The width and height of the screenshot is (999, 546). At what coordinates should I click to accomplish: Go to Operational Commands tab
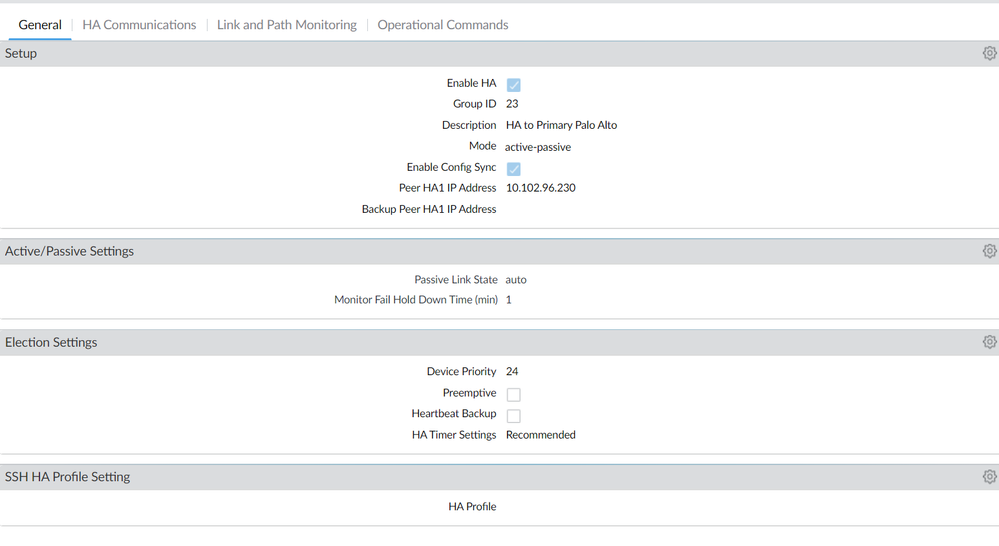click(442, 25)
